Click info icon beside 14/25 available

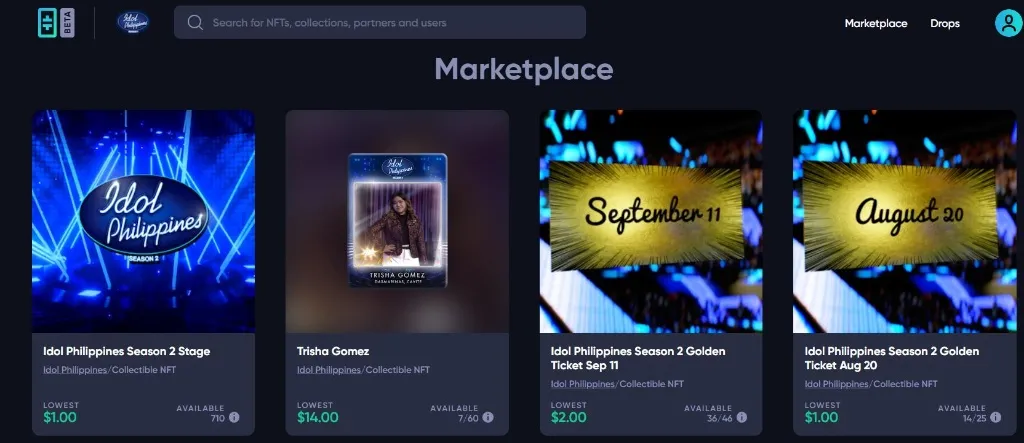click(x=995, y=417)
